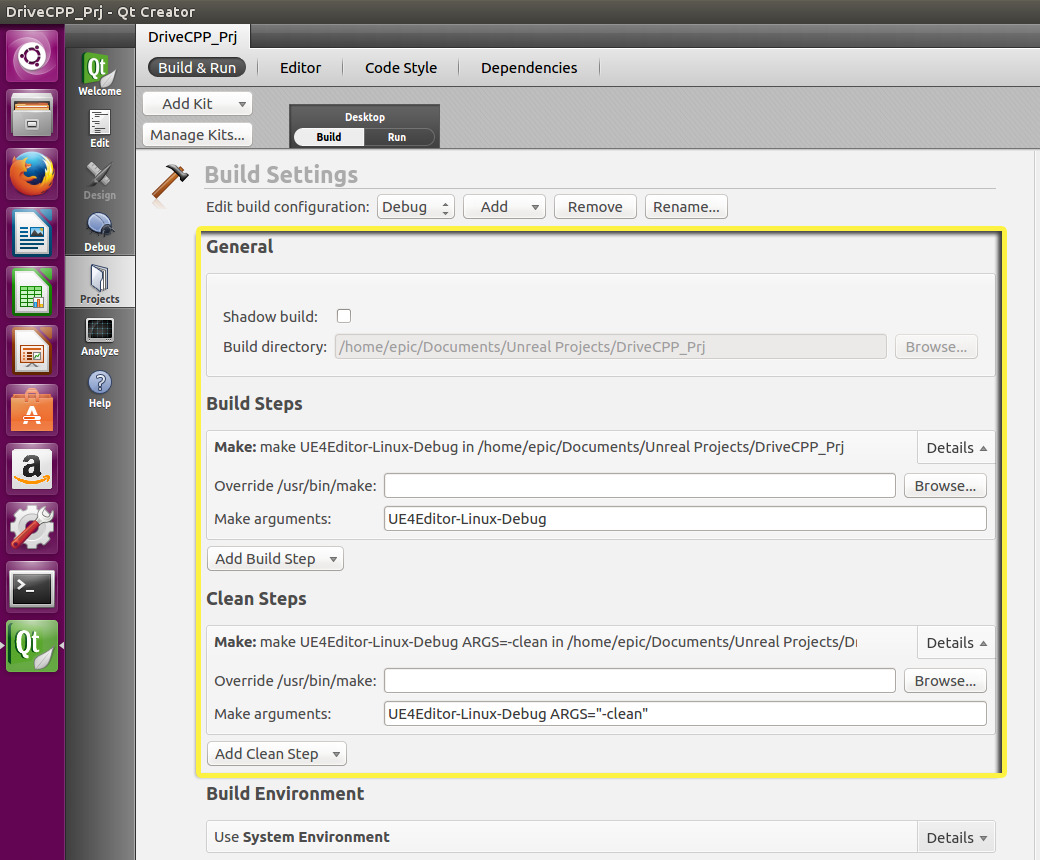This screenshot has height=860, width=1040.
Task: Open the Help mode icon
Action: pyautogui.click(x=99, y=387)
